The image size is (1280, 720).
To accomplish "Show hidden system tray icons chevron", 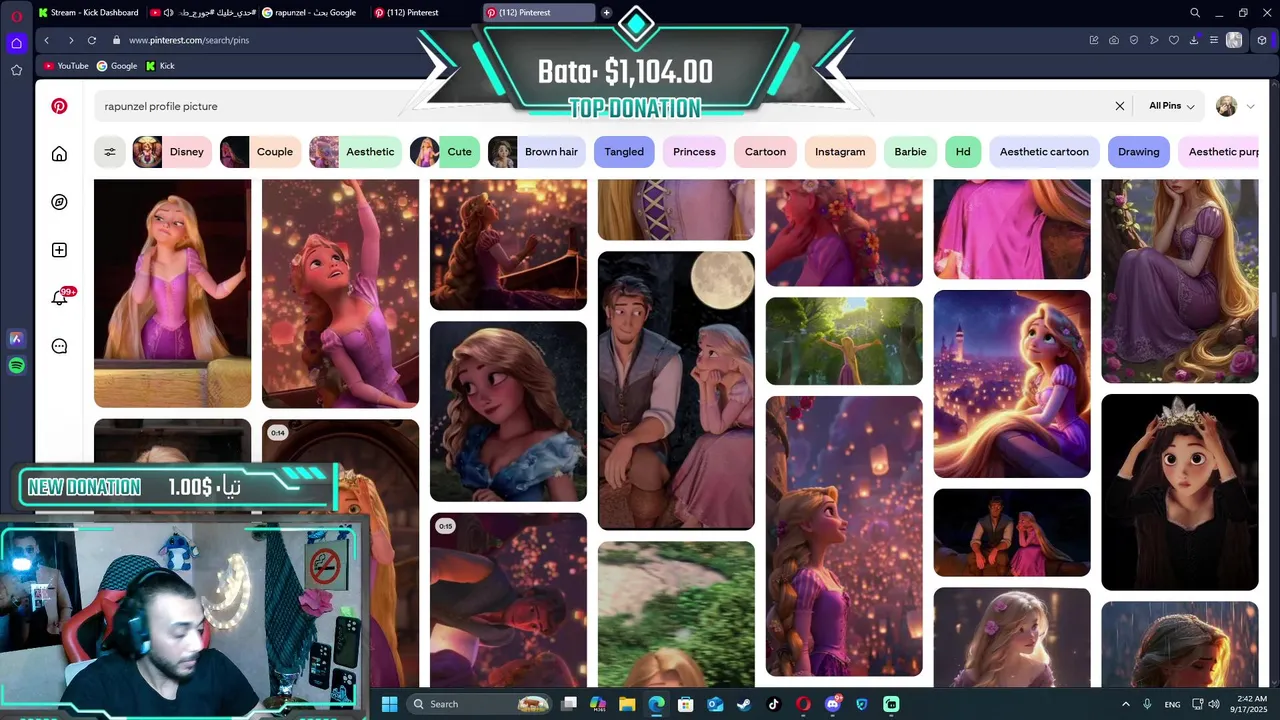I will (1126, 704).
